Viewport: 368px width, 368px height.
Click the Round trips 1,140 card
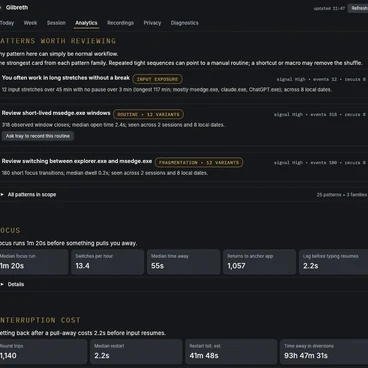click(43, 352)
